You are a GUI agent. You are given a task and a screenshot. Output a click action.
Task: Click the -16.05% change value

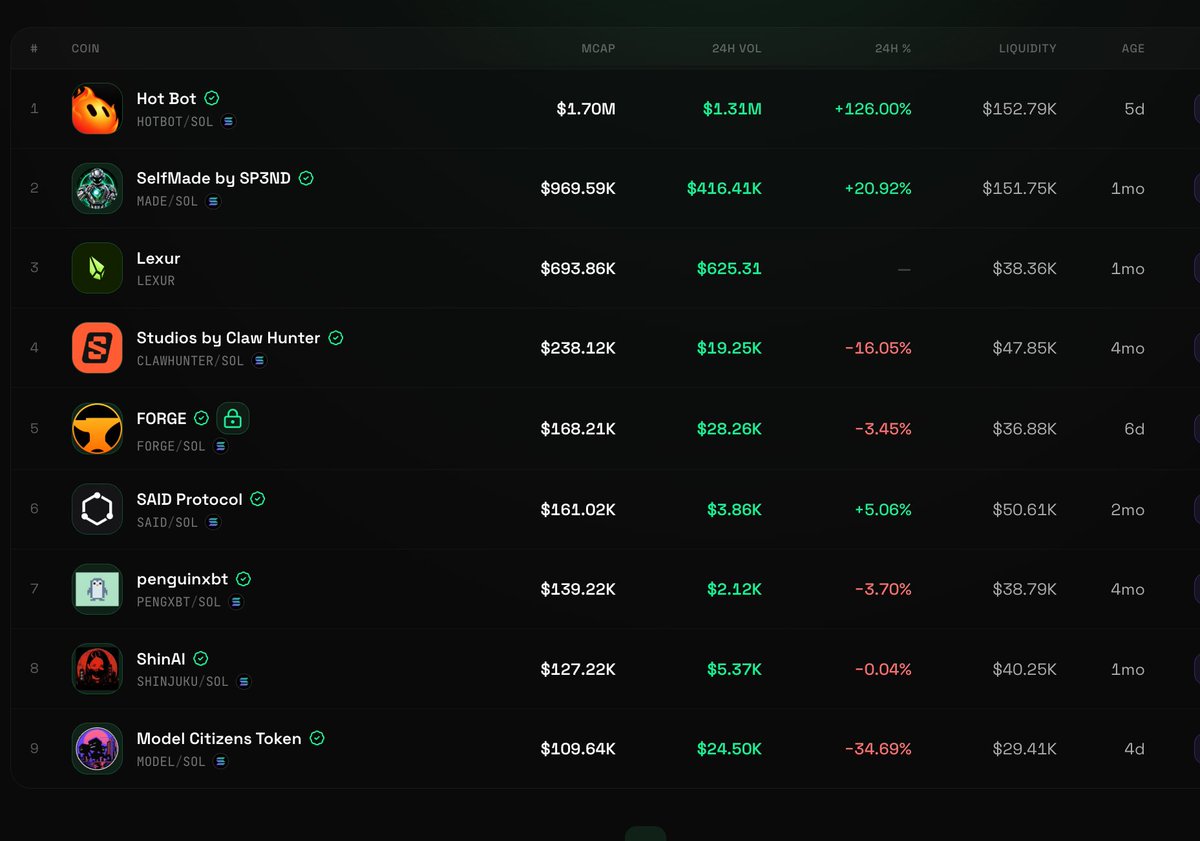click(878, 348)
